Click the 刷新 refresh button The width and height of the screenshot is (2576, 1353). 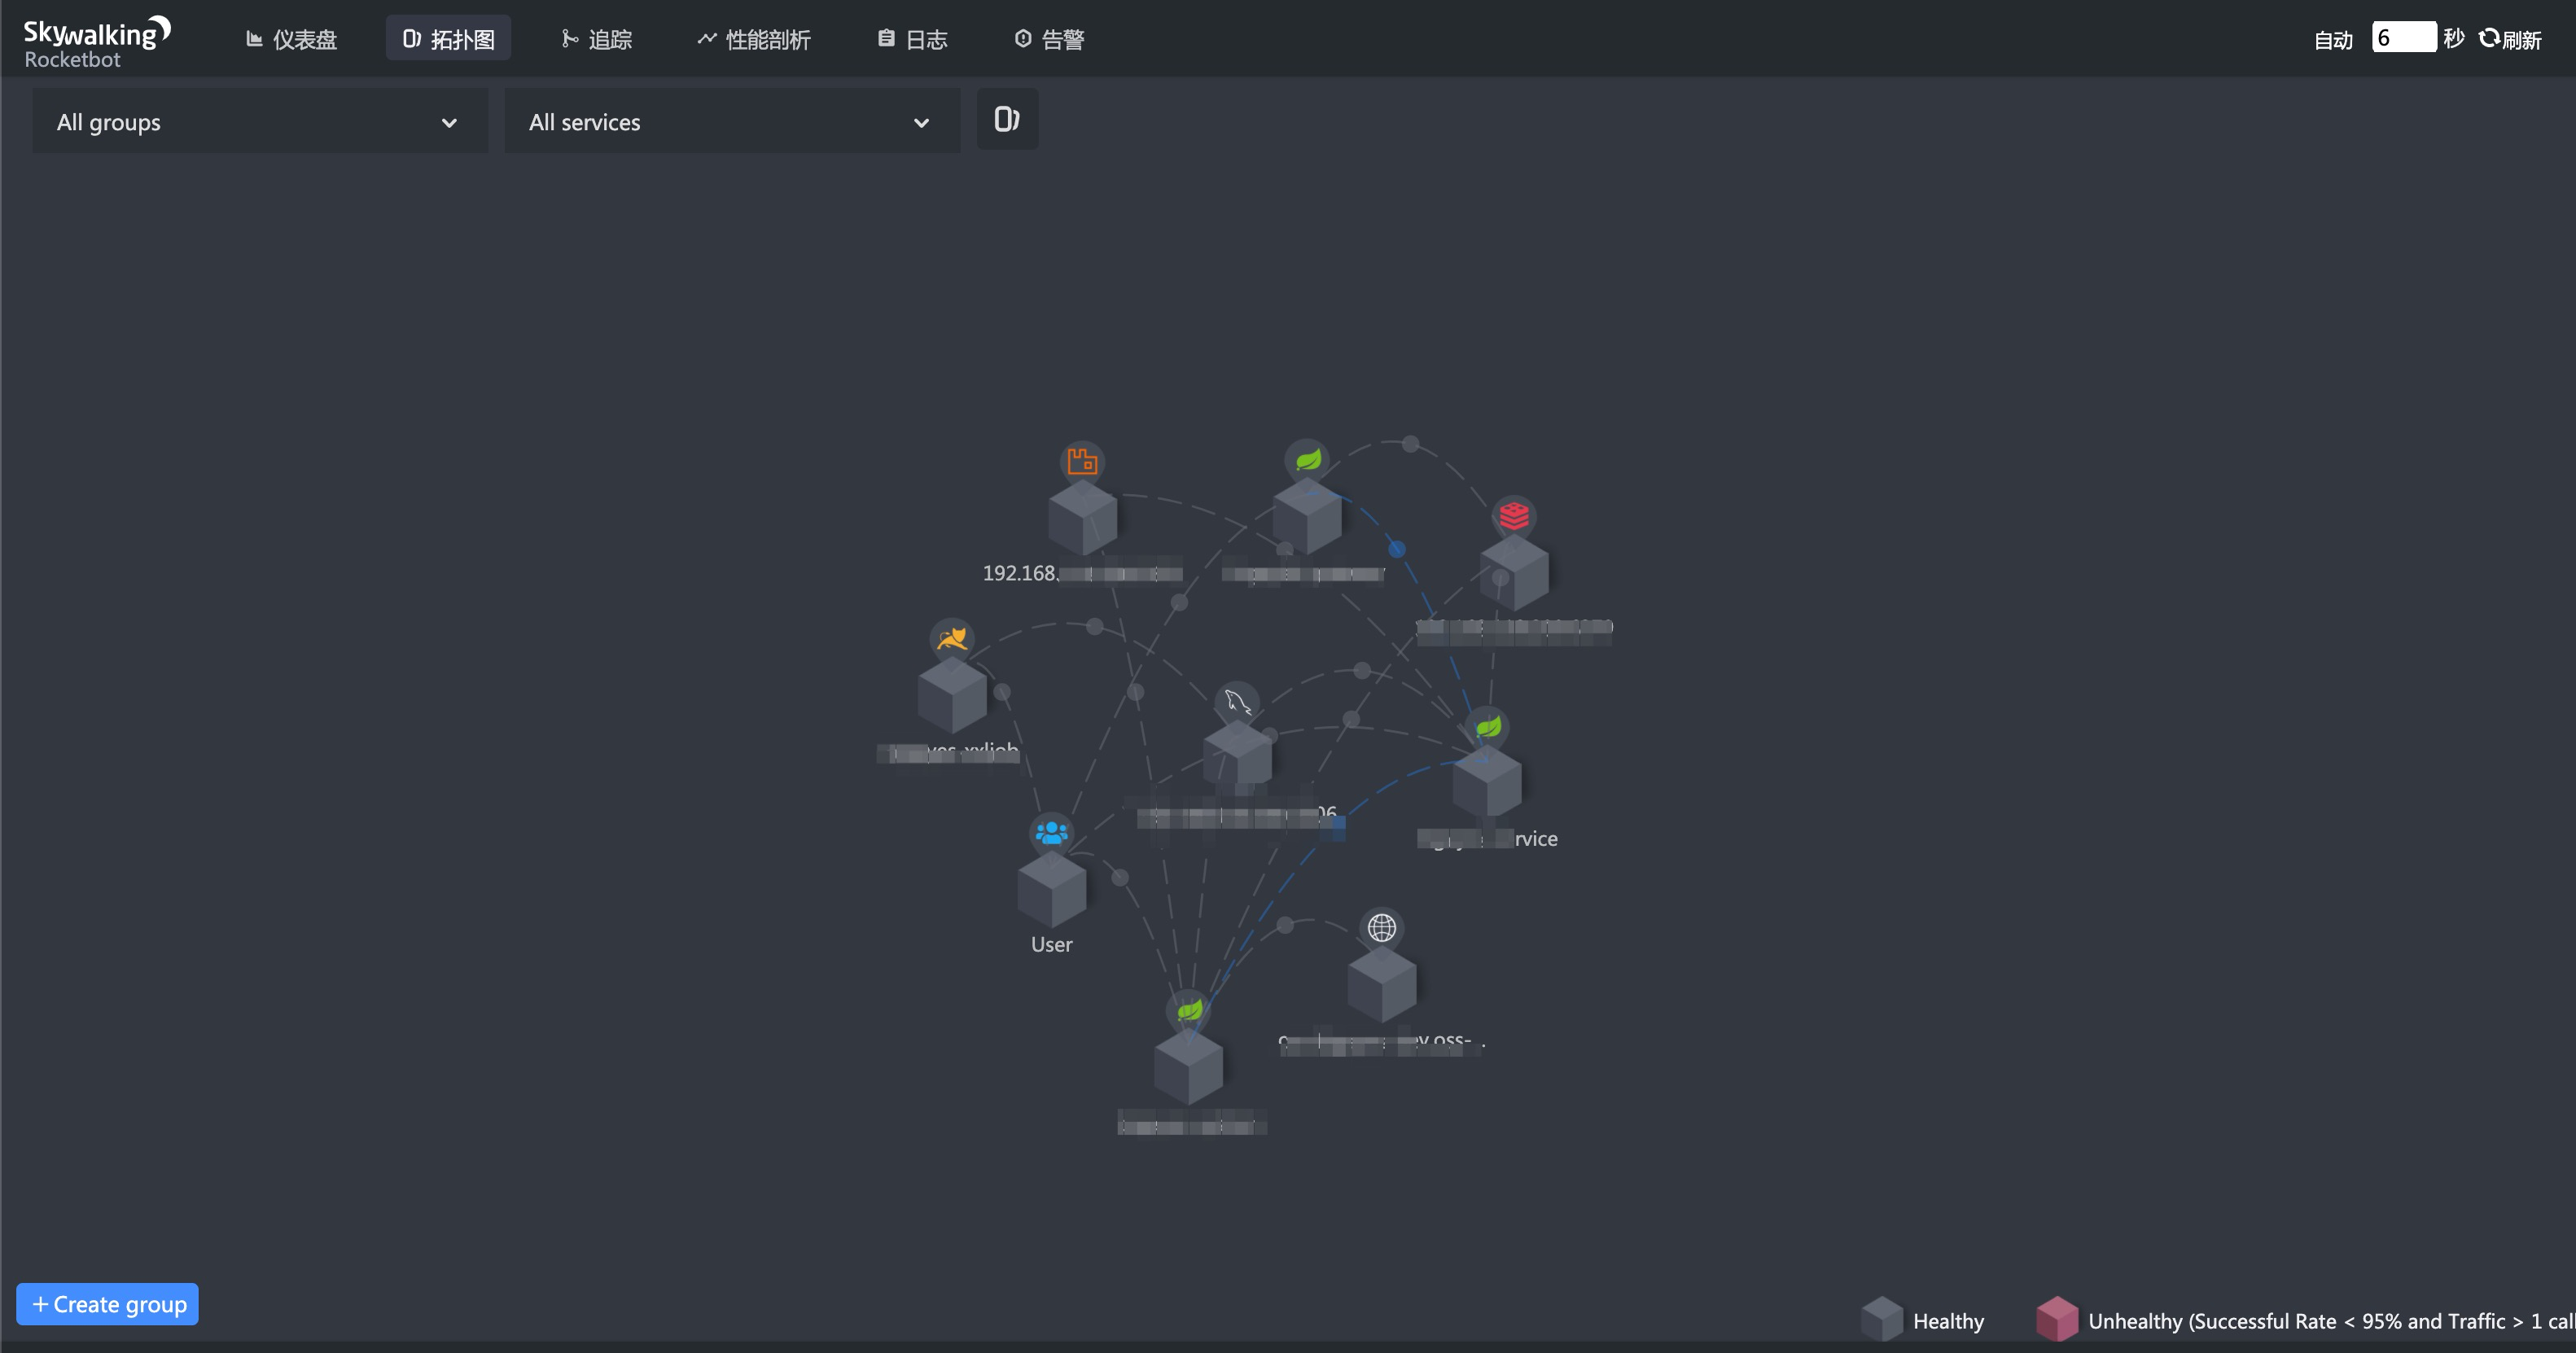2511,39
